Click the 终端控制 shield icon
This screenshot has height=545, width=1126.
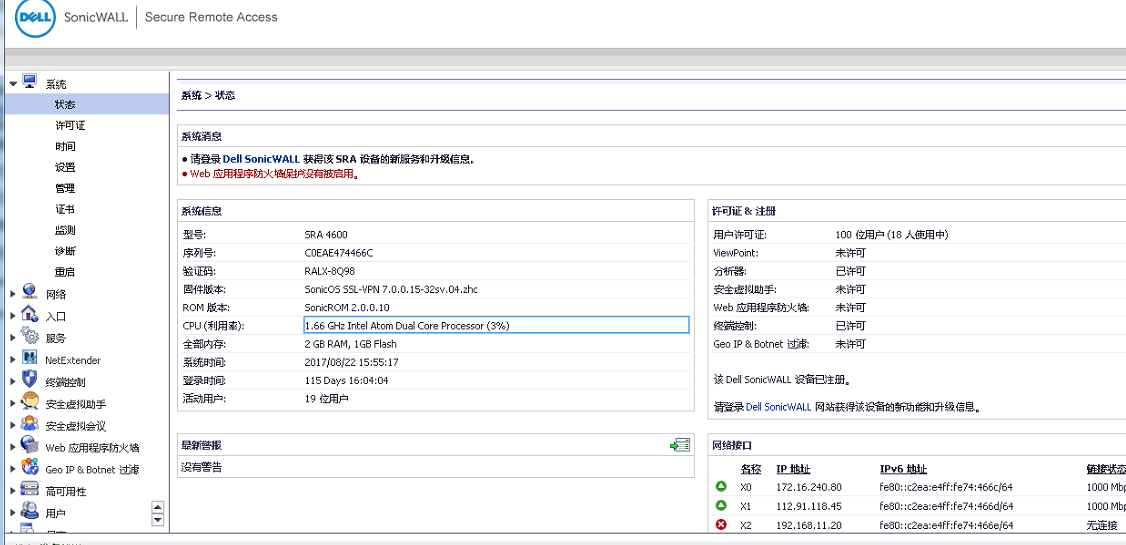(x=30, y=381)
